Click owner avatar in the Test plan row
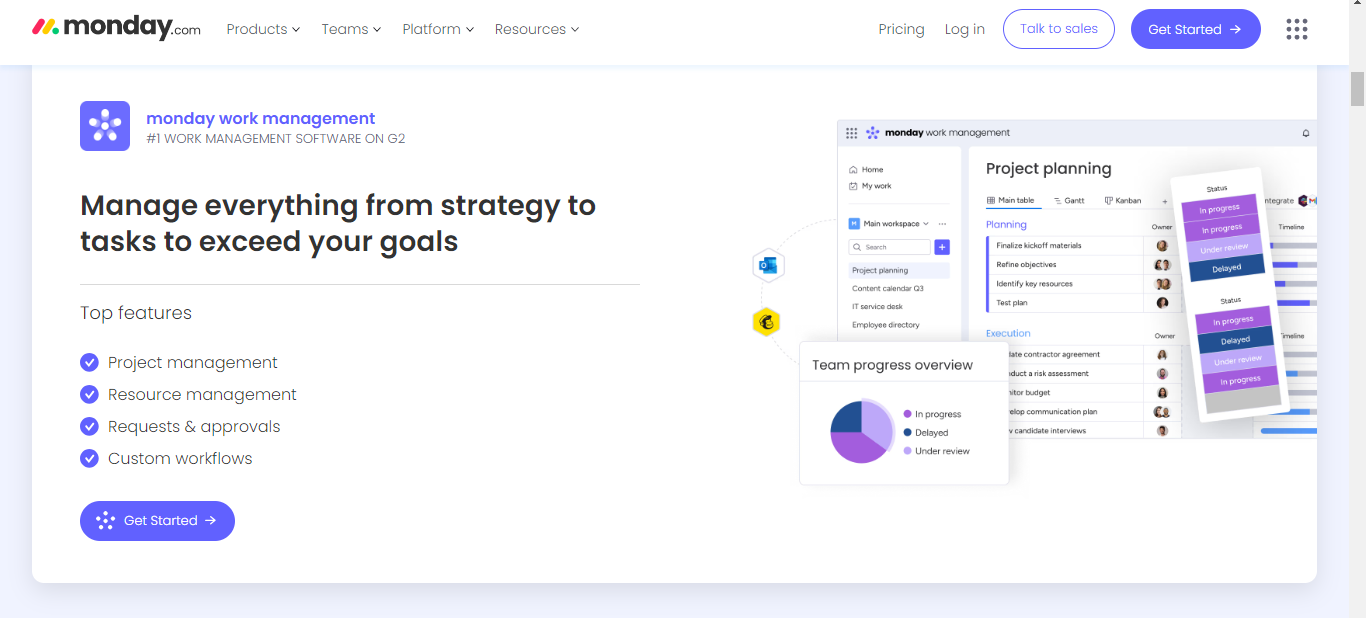This screenshot has height=618, width=1366. pyautogui.click(x=1162, y=303)
